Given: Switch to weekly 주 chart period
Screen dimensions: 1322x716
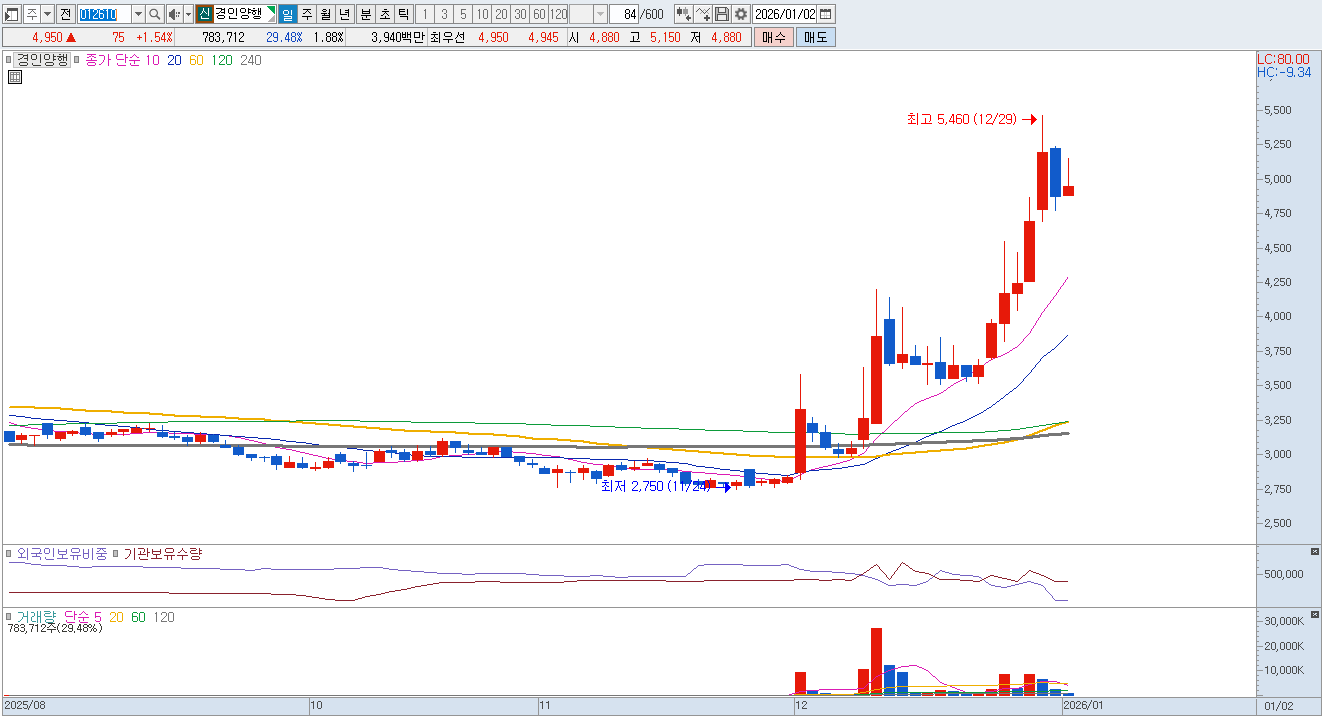Looking at the screenshot, I should [x=307, y=14].
